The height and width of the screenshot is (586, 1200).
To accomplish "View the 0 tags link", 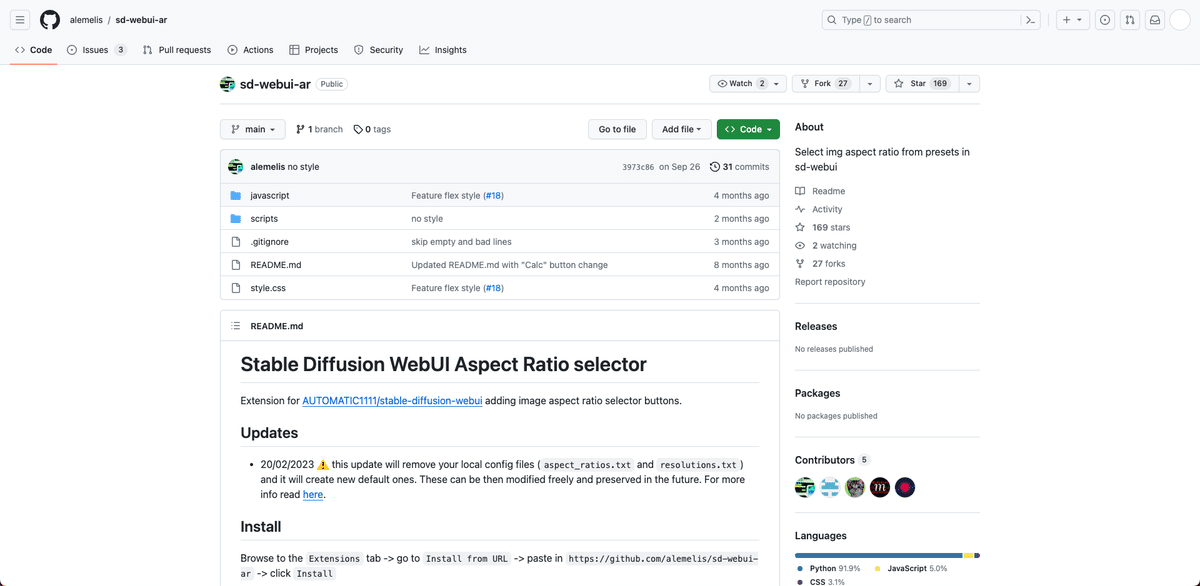I will tap(372, 129).
